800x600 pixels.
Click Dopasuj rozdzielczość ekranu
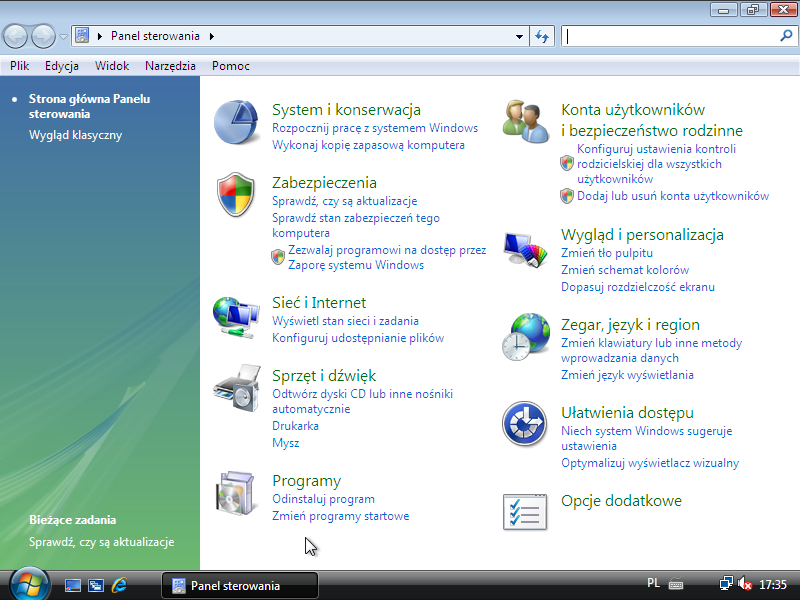pos(638,287)
